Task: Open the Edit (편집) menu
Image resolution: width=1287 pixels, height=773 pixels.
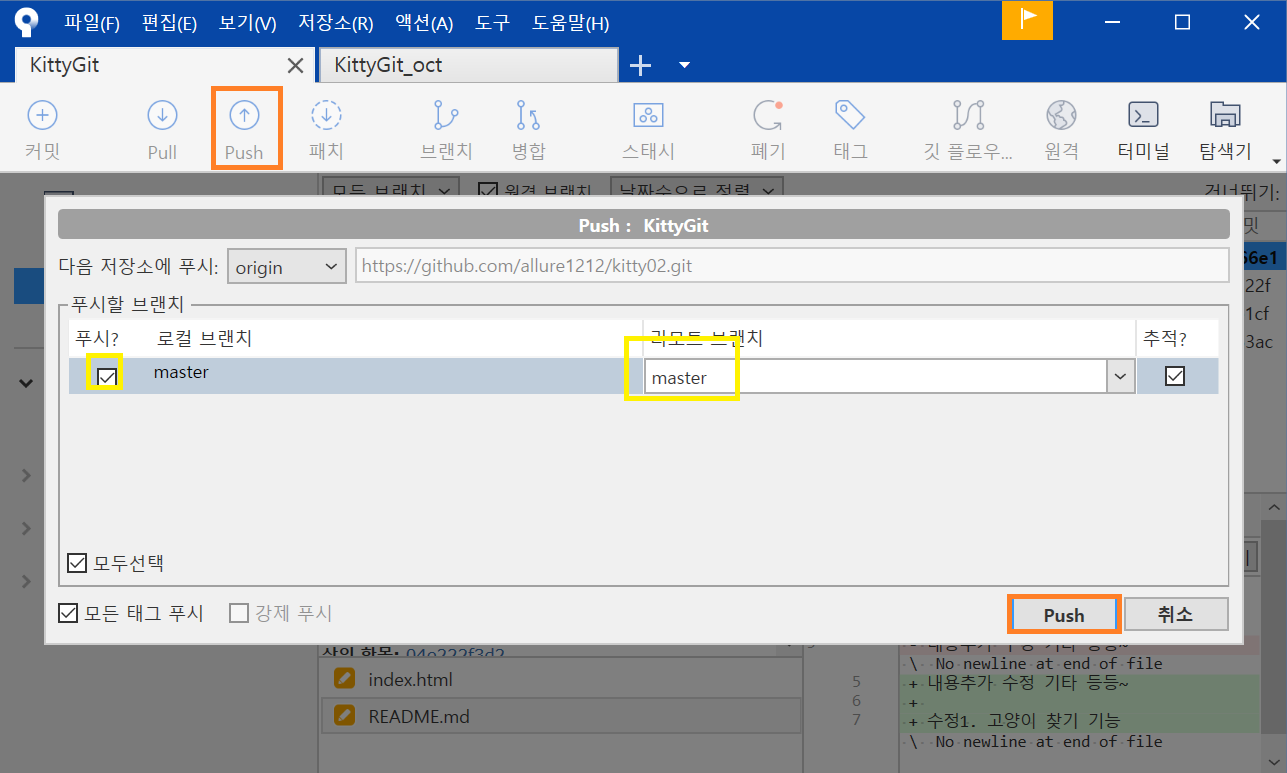Action: click(x=170, y=23)
